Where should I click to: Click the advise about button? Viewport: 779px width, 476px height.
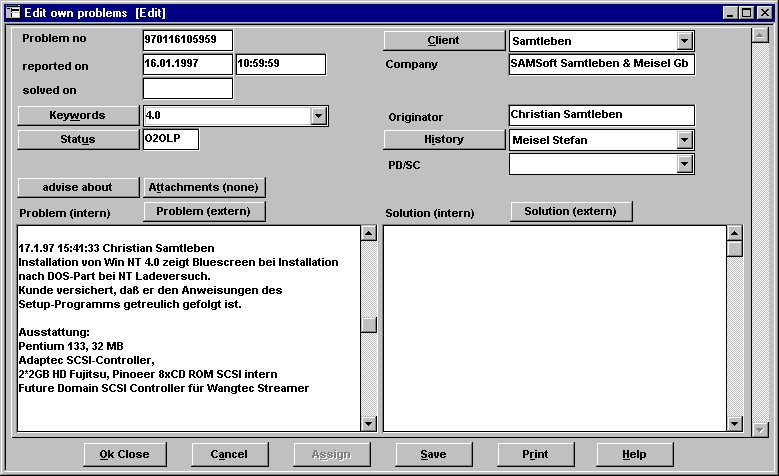click(78, 188)
